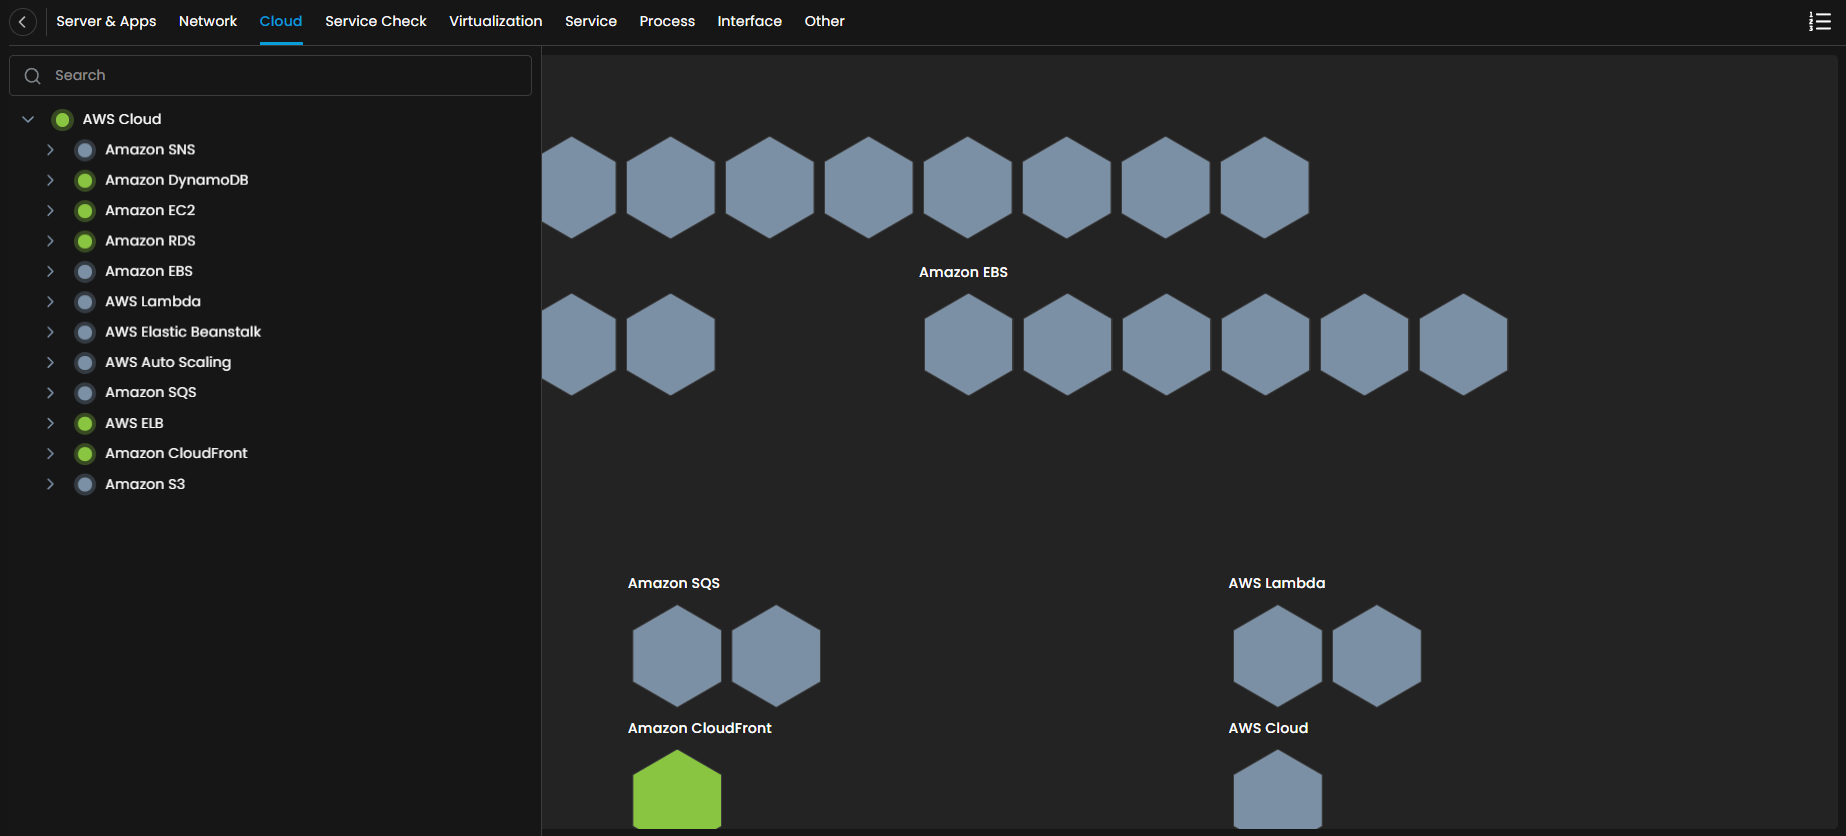
Task: Select the first hexagon under AWS Lambda
Action: click(x=1278, y=656)
